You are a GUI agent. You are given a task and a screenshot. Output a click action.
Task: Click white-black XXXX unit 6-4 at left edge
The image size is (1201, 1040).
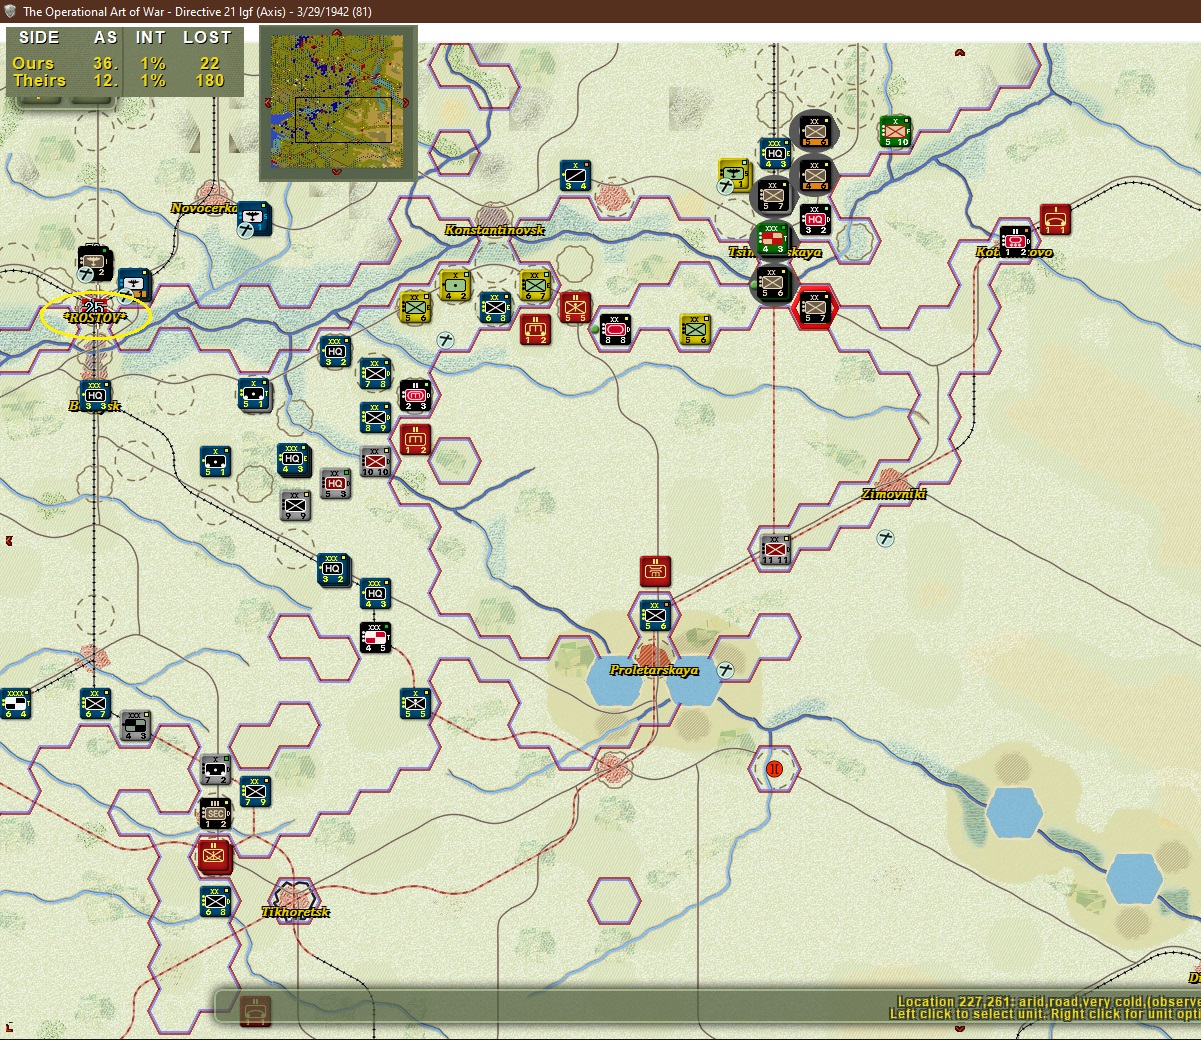click(15, 703)
